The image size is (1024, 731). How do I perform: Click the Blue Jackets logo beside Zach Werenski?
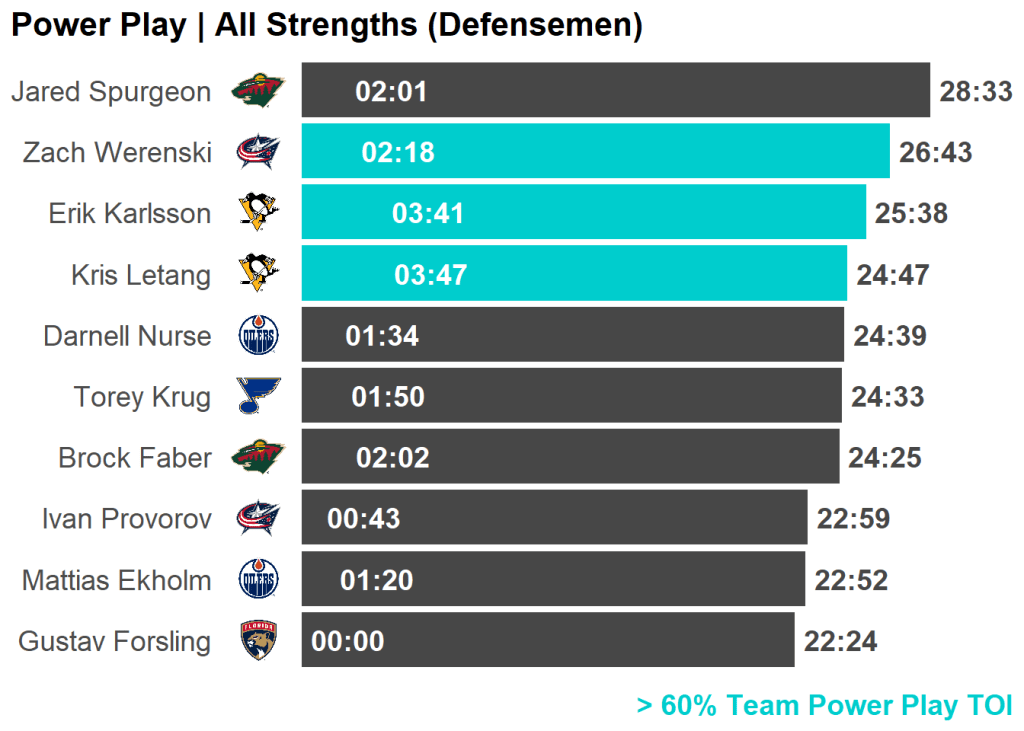pos(257,152)
